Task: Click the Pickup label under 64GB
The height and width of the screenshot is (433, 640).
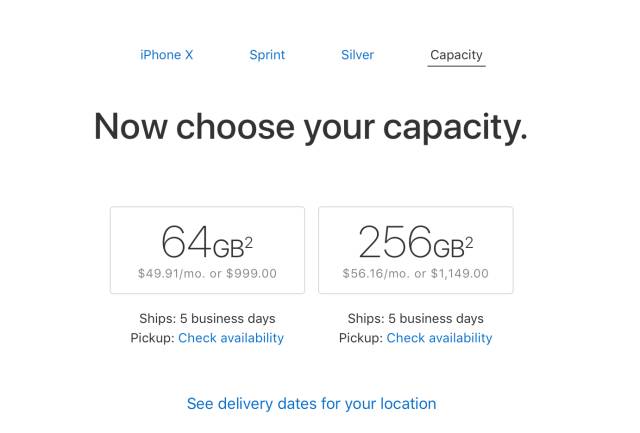Action: pyautogui.click(x=152, y=338)
